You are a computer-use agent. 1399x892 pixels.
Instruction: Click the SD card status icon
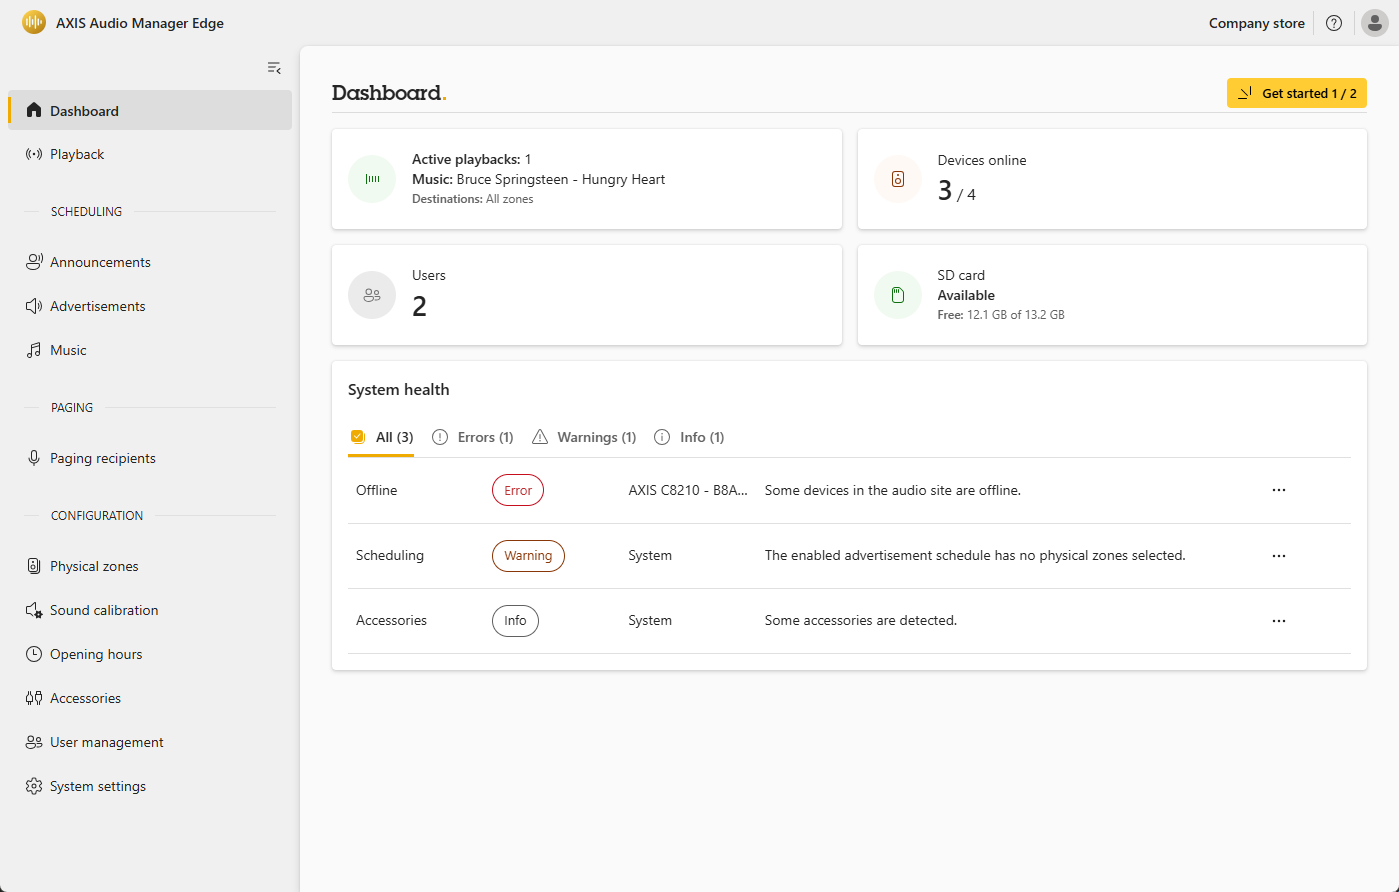point(897,295)
